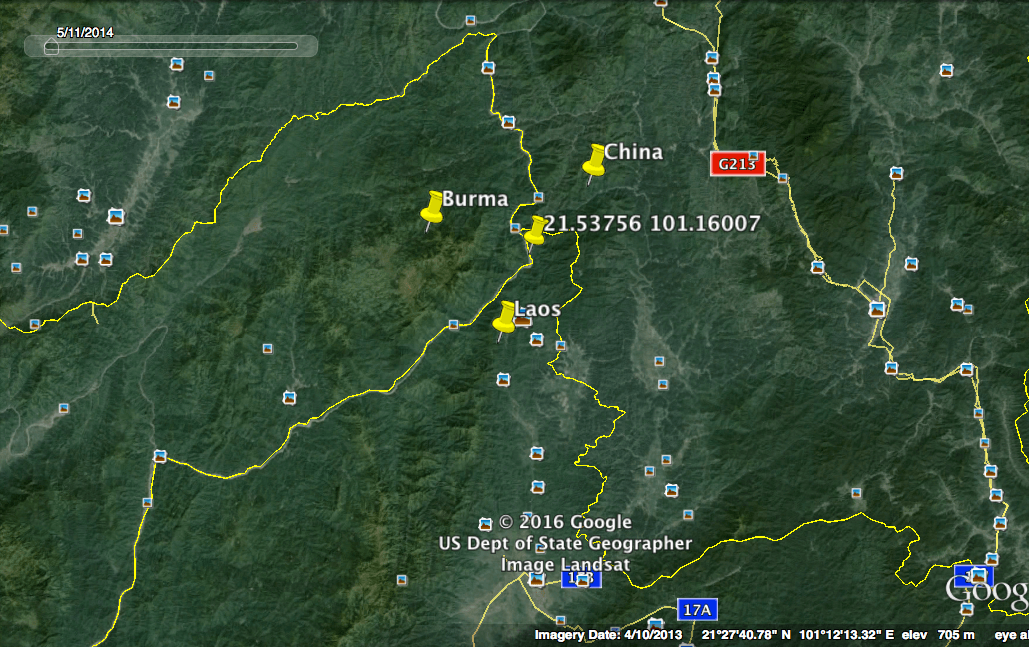Open the large photo icon left of that blue shield
This screenshot has width=1029, height=647.
[537, 579]
